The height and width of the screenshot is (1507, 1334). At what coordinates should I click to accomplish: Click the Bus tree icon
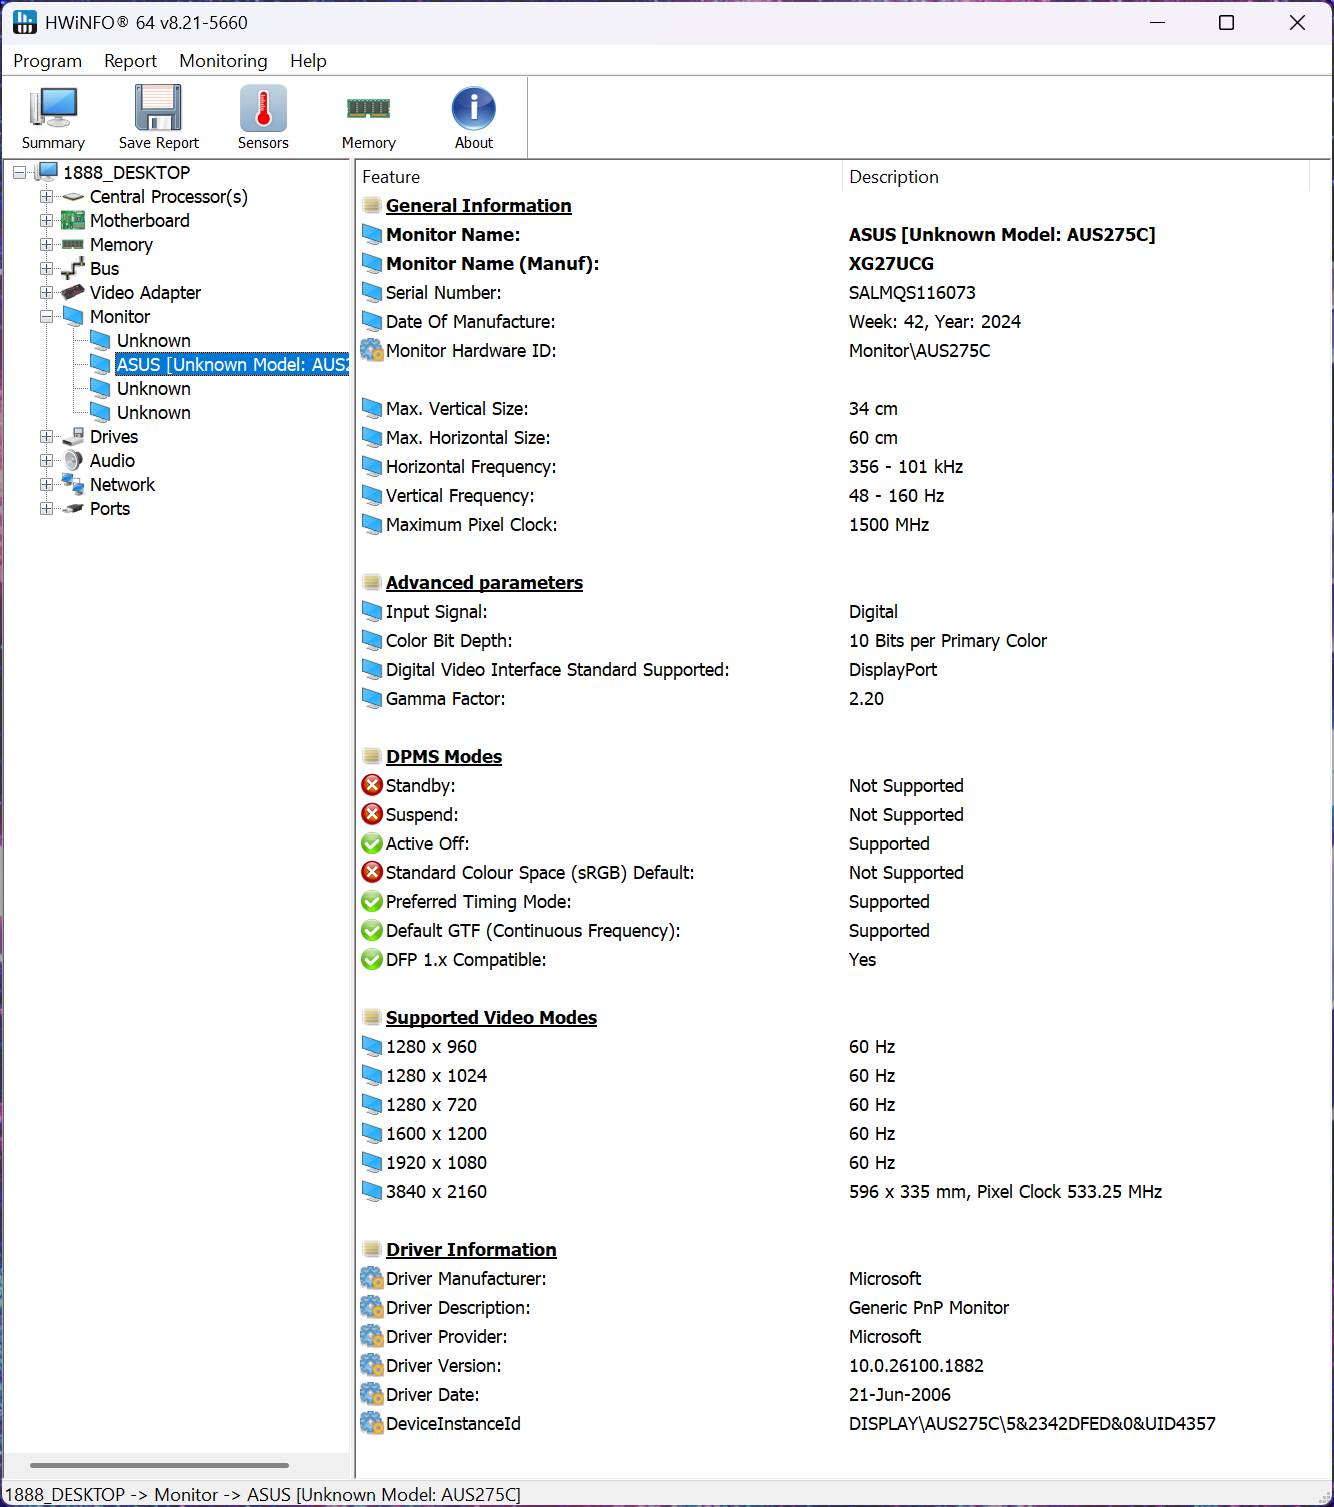tap(73, 268)
